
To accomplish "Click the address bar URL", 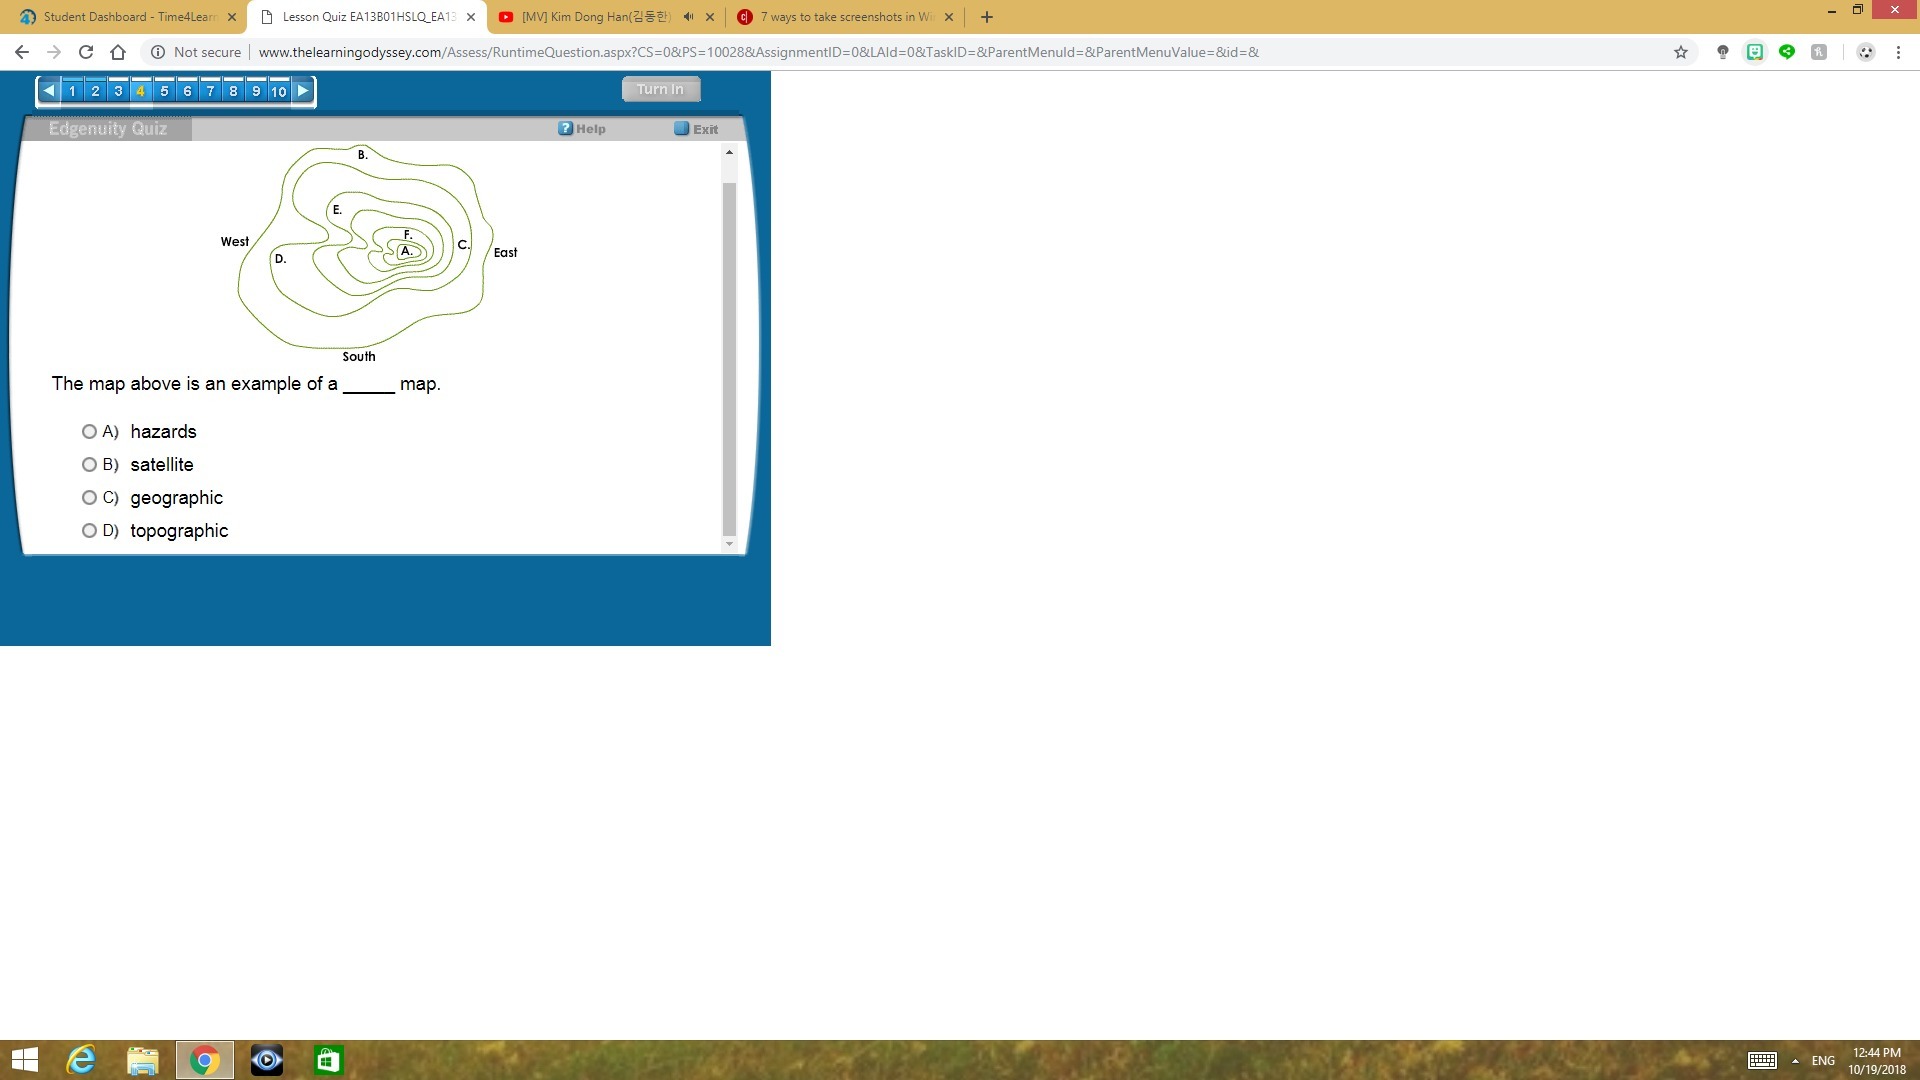I will tap(758, 52).
